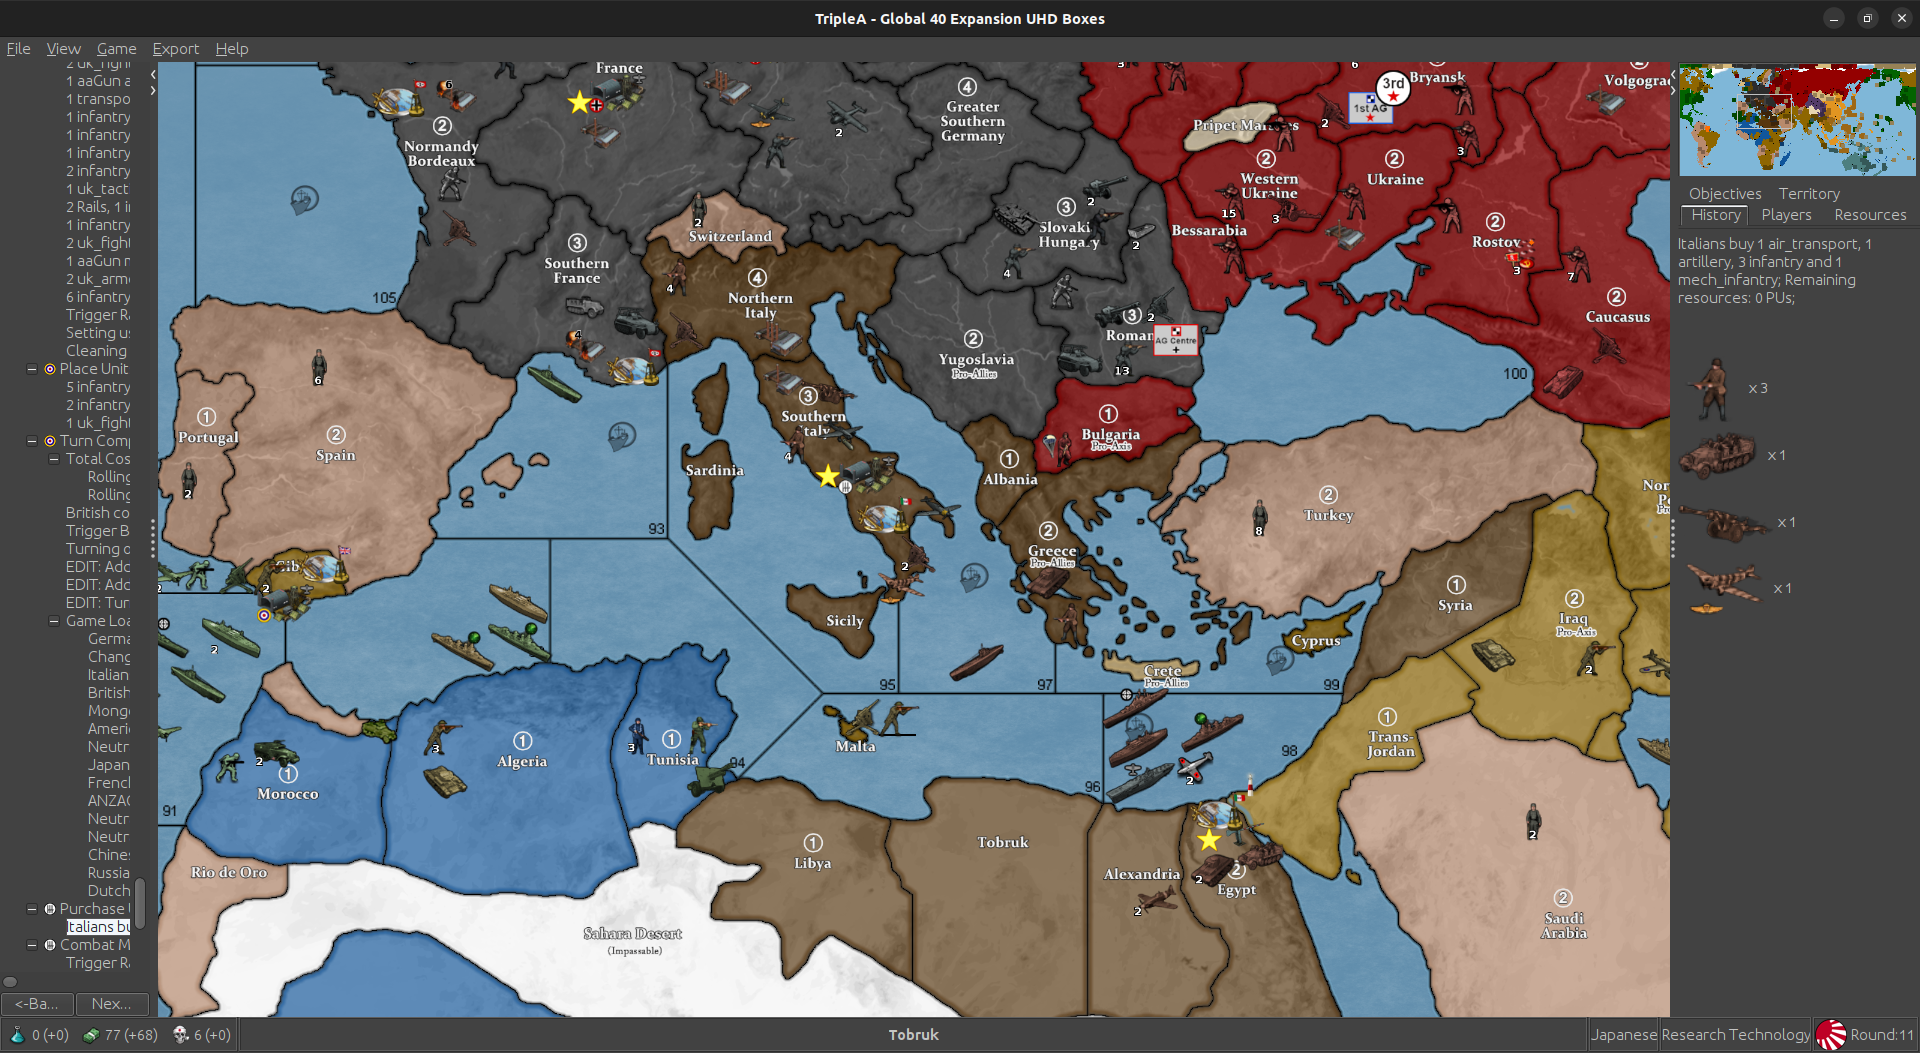
Task: Select the infantry unit in Saudi Arabia
Action: 1533,820
